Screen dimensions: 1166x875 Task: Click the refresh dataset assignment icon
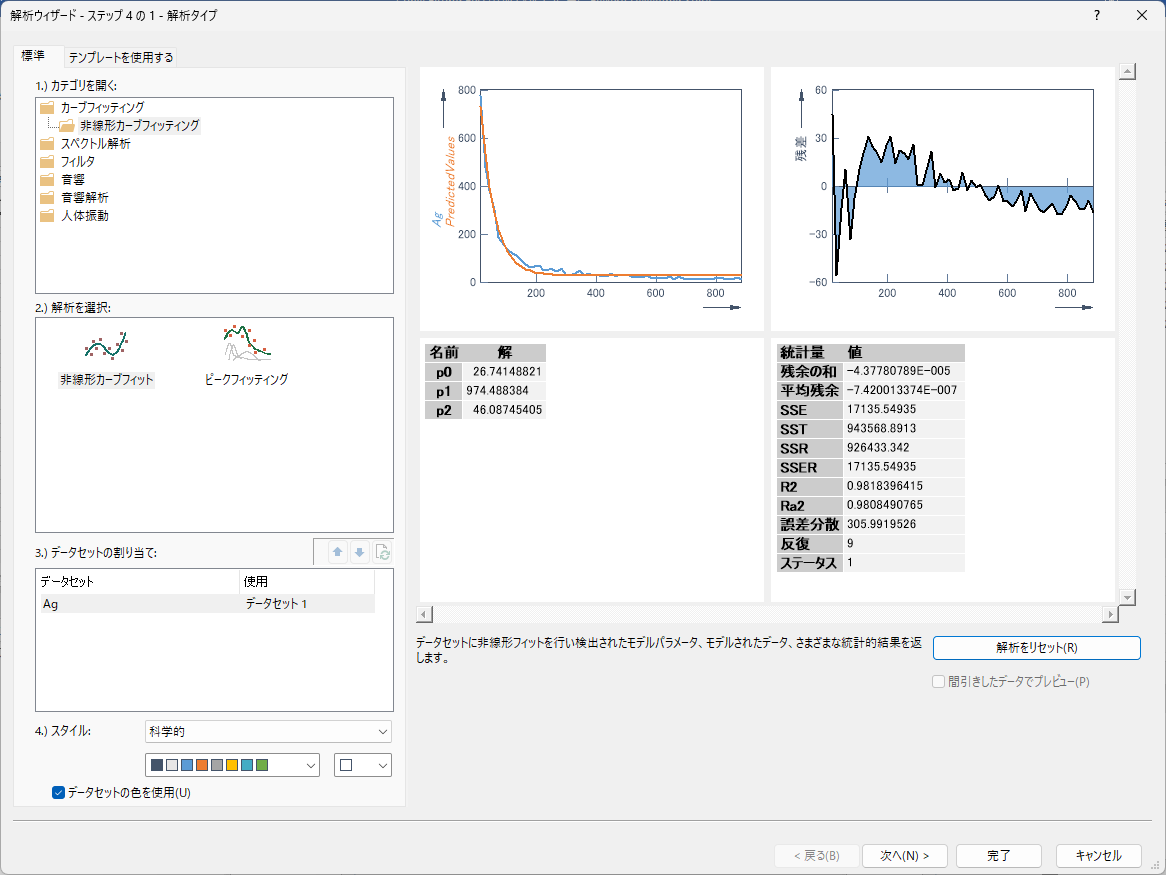point(382,553)
